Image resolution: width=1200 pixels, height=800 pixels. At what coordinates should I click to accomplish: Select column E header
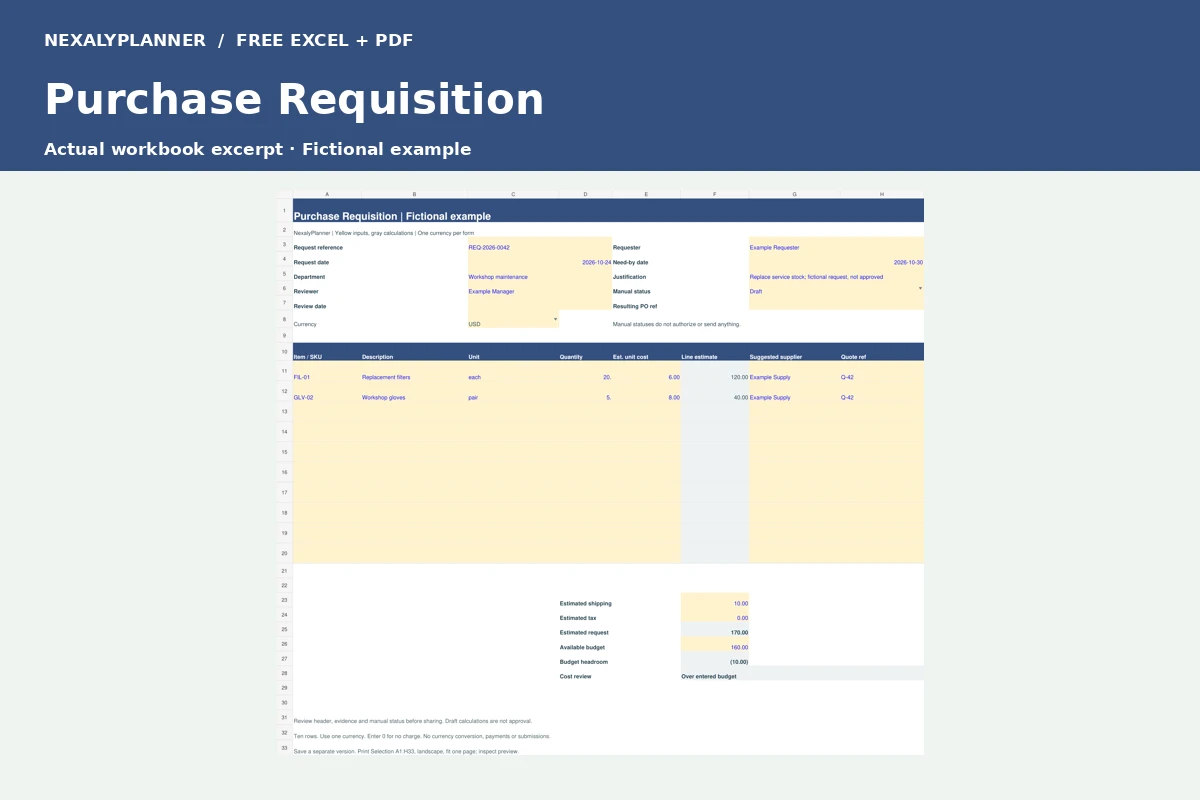coord(646,194)
